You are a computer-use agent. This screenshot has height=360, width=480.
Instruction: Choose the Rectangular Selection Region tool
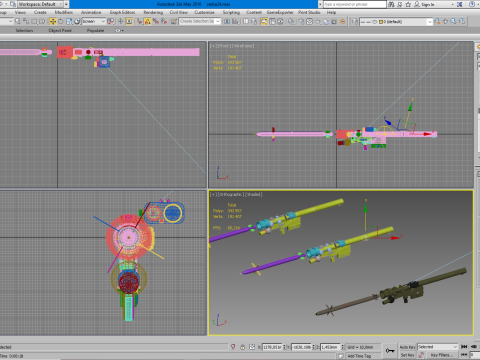[34, 21]
